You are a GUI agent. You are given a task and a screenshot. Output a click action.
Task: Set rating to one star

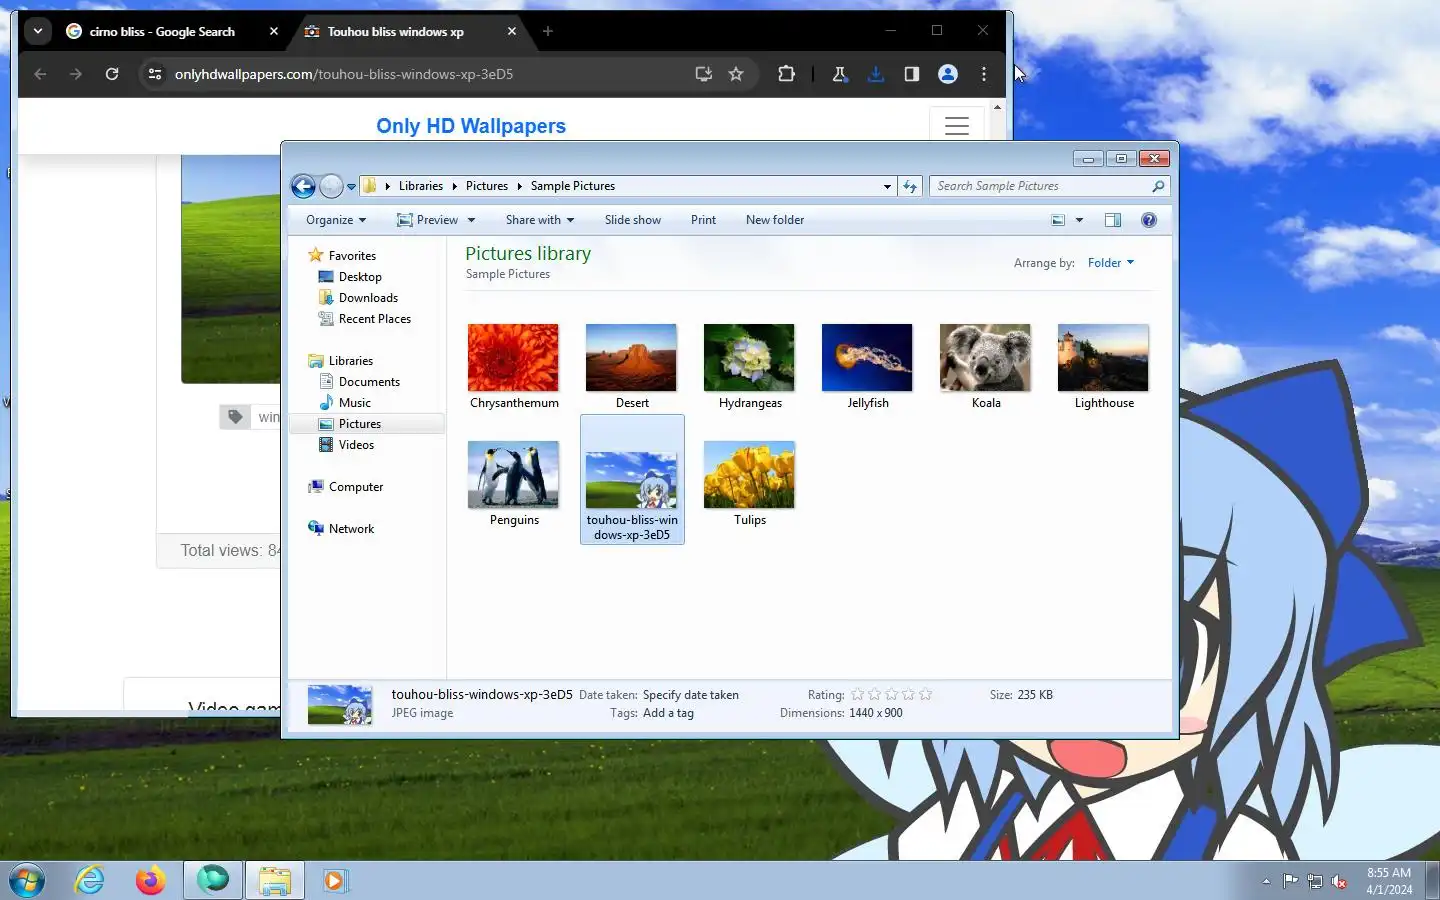[x=857, y=694]
